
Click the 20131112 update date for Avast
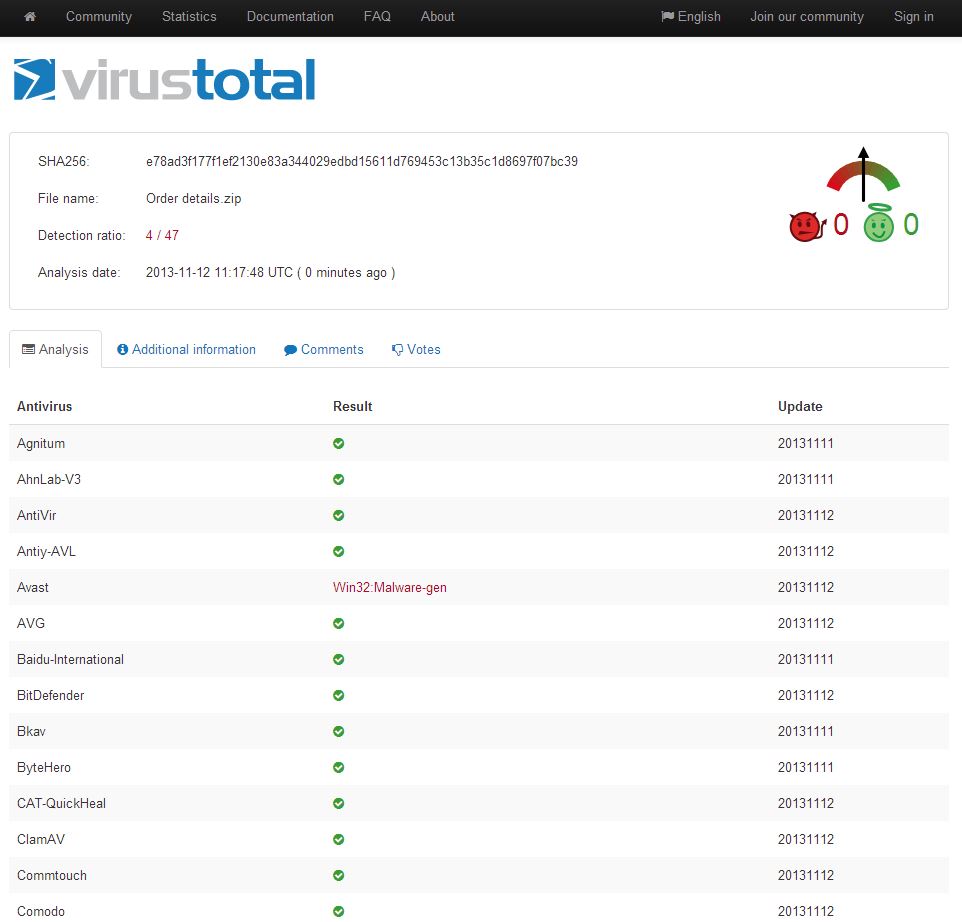tap(806, 587)
